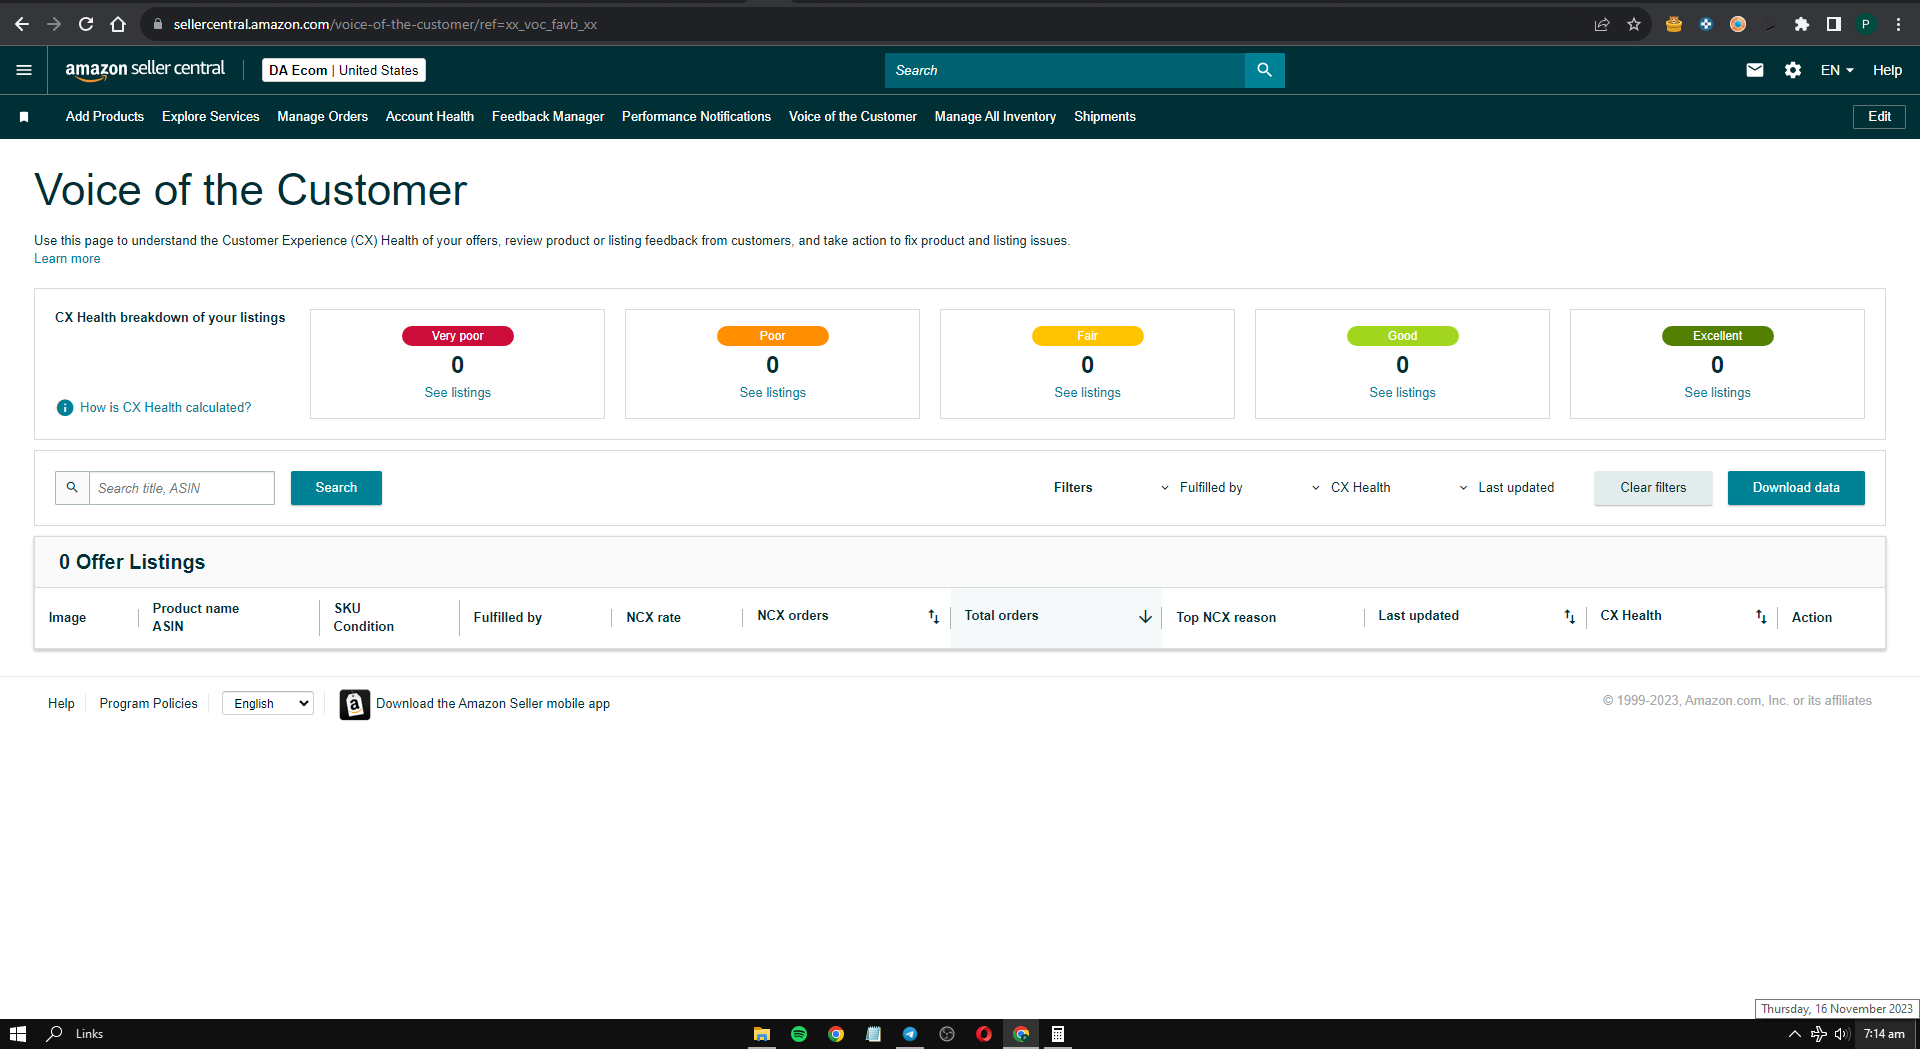Viewport: 1920px width, 1049px height.
Task: Click the Edit favorites button
Action: click(1880, 117)
